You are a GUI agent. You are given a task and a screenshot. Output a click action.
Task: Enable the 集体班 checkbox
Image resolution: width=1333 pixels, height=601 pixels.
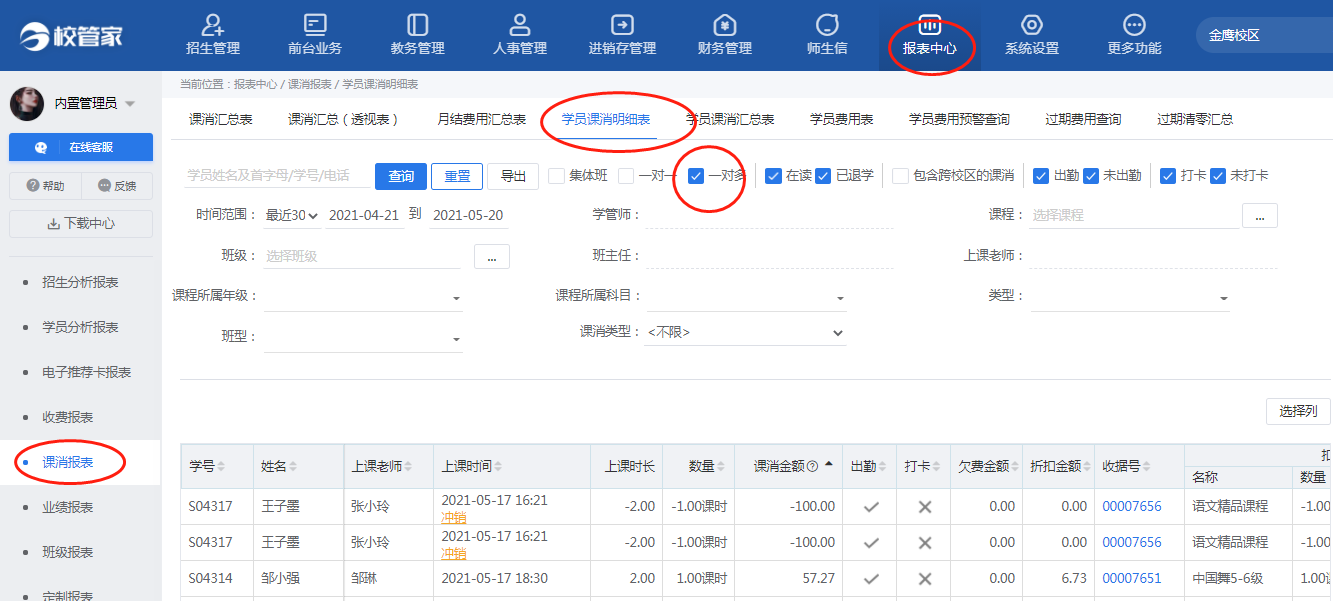point(556,176)
